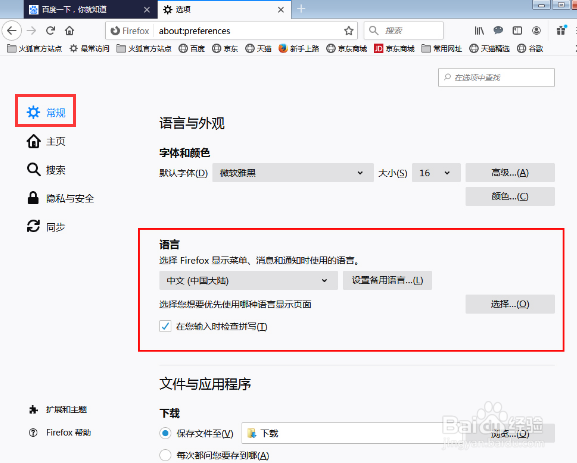577x463 pixels.
Task: Expand the default font 微软雅黑 dropdown
Action: pyautogui.click(x=293, y=173)
